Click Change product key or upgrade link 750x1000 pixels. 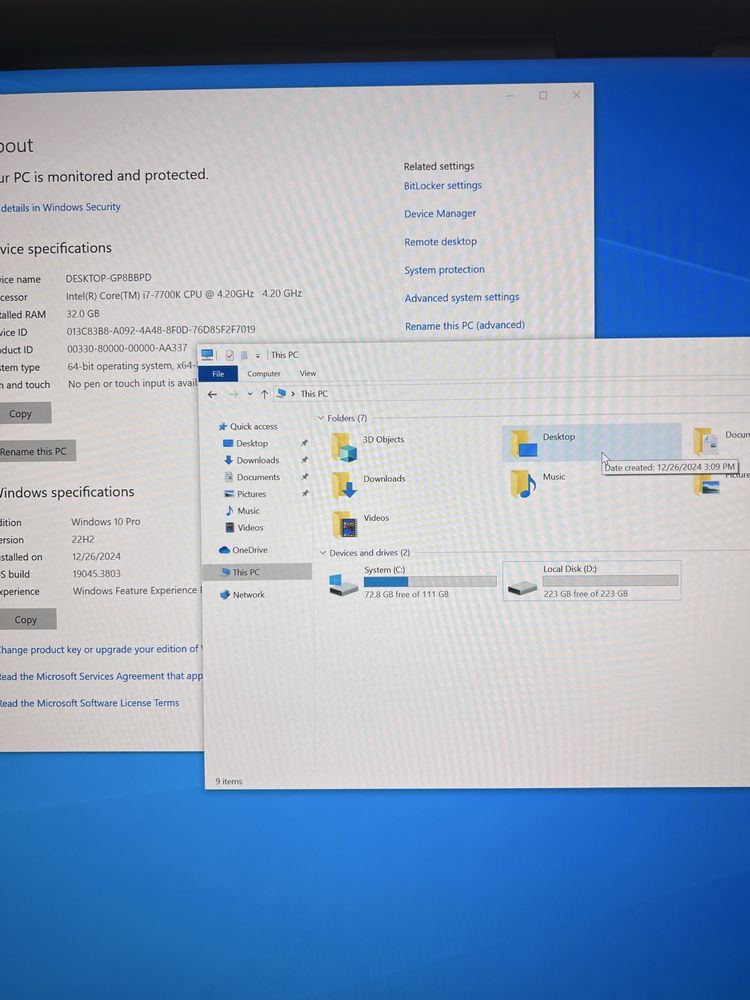[101, 649]
